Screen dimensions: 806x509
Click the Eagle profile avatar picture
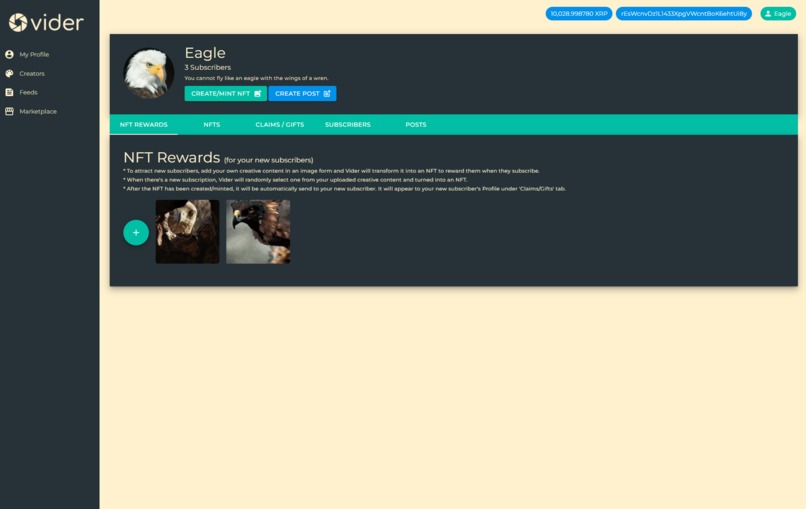pos(149,74)
